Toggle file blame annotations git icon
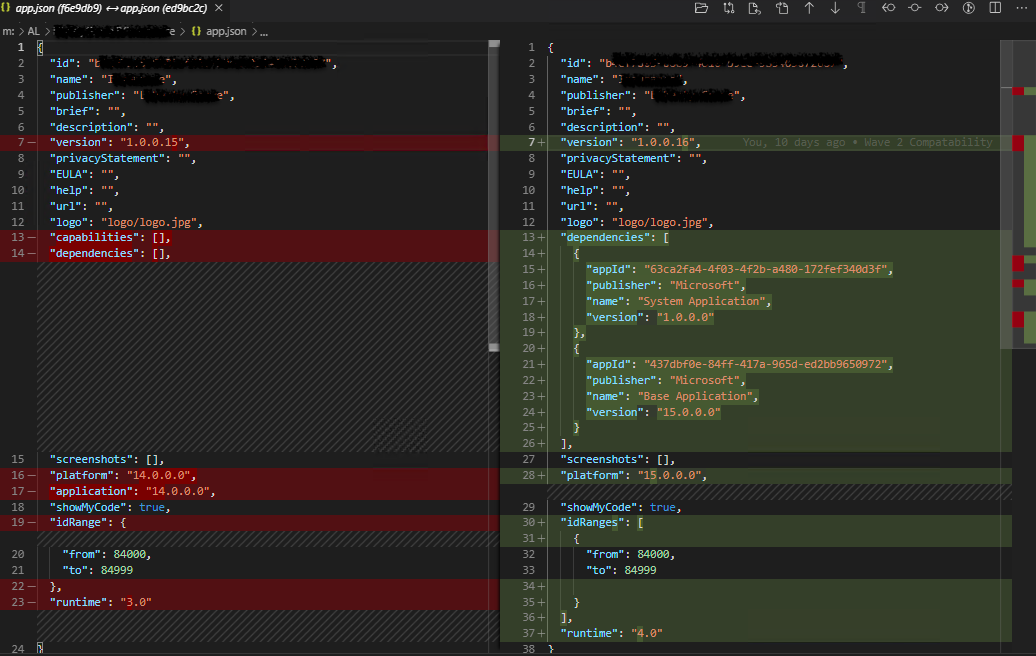The image size is (1036, 656). click(969, 8)
